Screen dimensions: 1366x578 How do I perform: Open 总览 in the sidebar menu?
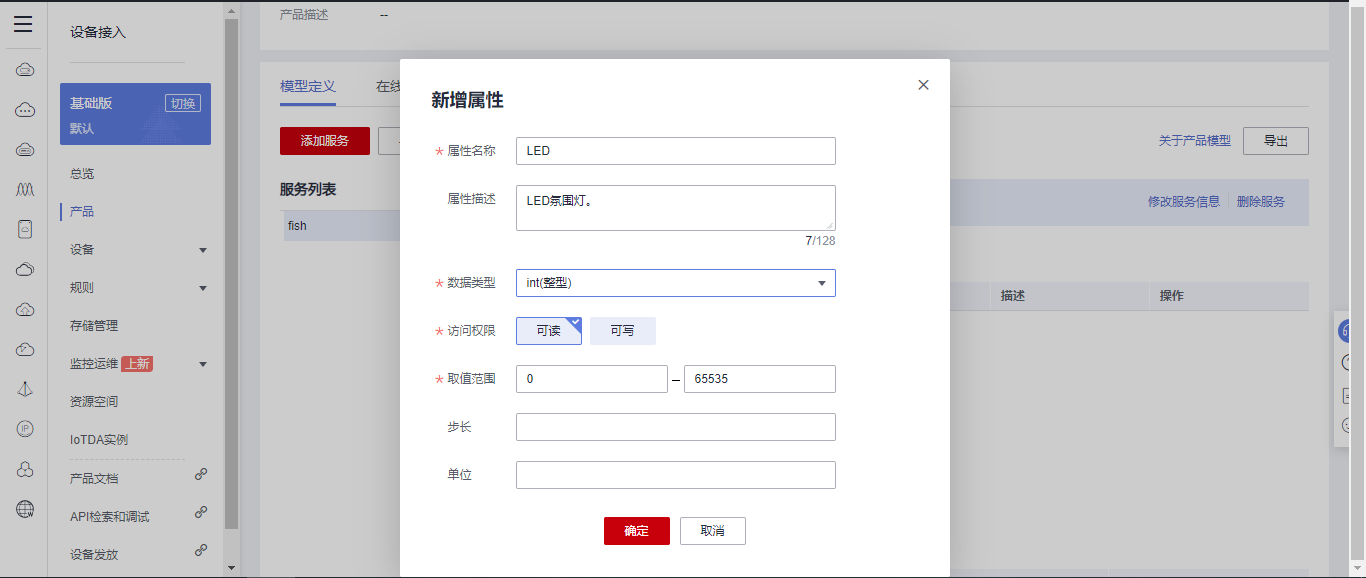point(82,174)
